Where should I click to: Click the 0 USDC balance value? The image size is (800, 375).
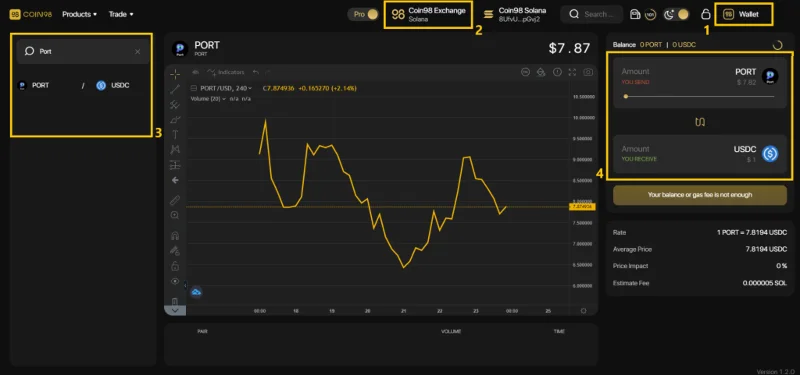click(684, 45)
